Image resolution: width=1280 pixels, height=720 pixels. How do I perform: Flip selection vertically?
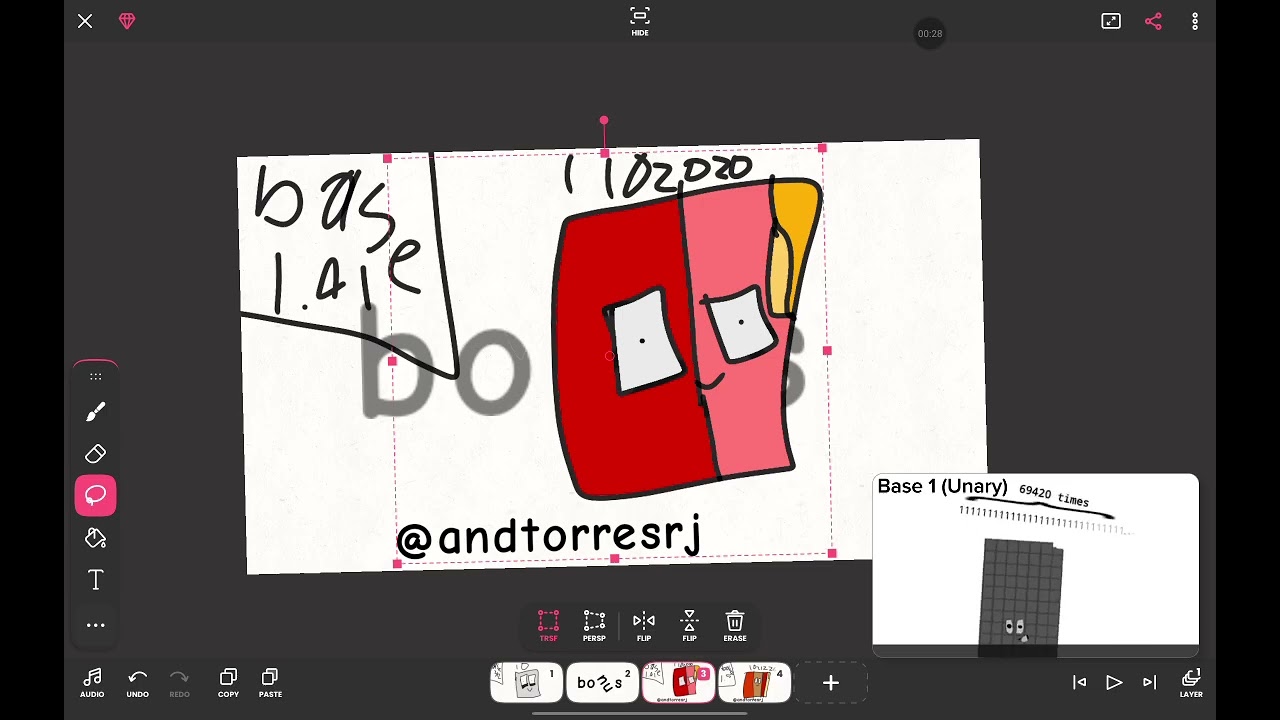(689, 627)
